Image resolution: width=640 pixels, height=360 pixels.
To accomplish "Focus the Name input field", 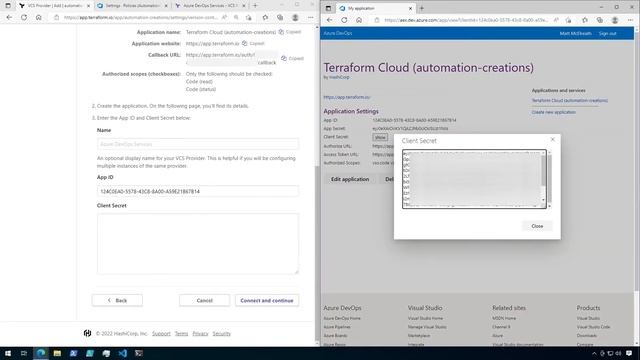I will [198, 144].
